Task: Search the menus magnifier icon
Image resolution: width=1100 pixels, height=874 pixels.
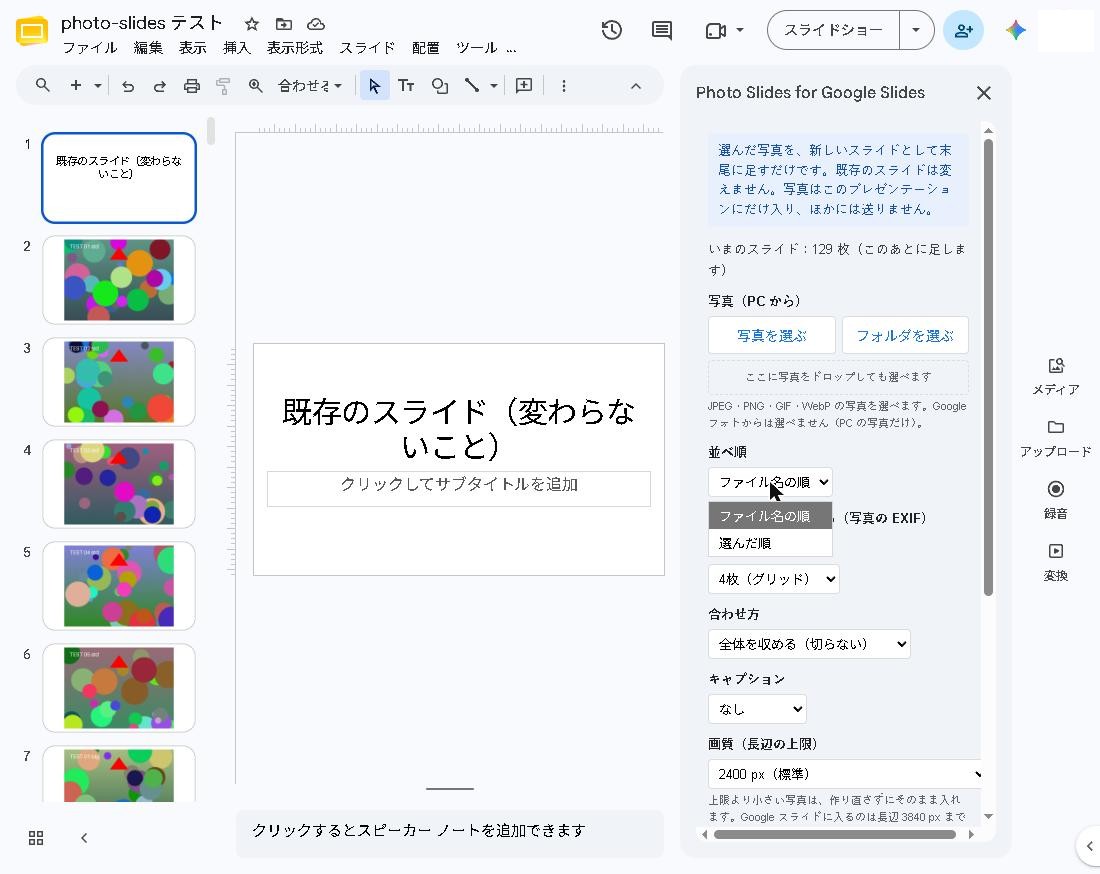Action: 43,86
